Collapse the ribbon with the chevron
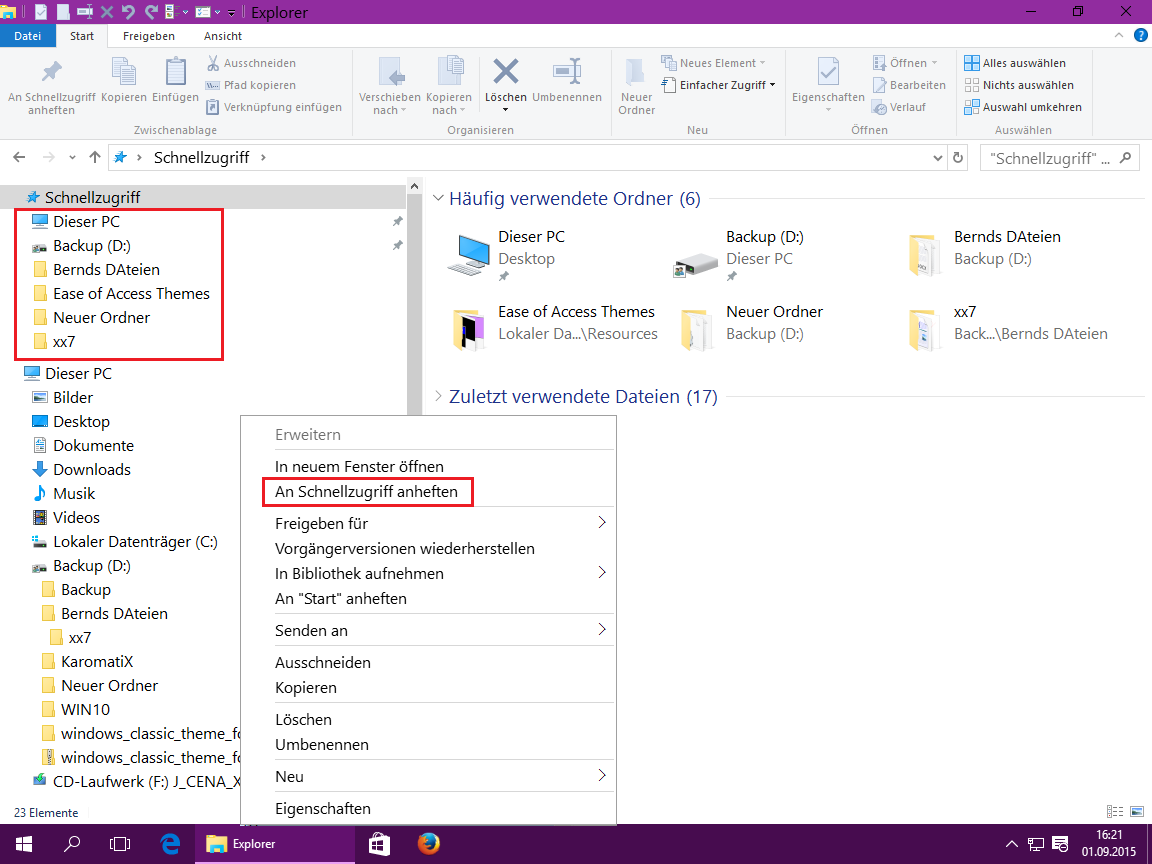This screenshot has height=864, width=1152. pos(1119,35)
